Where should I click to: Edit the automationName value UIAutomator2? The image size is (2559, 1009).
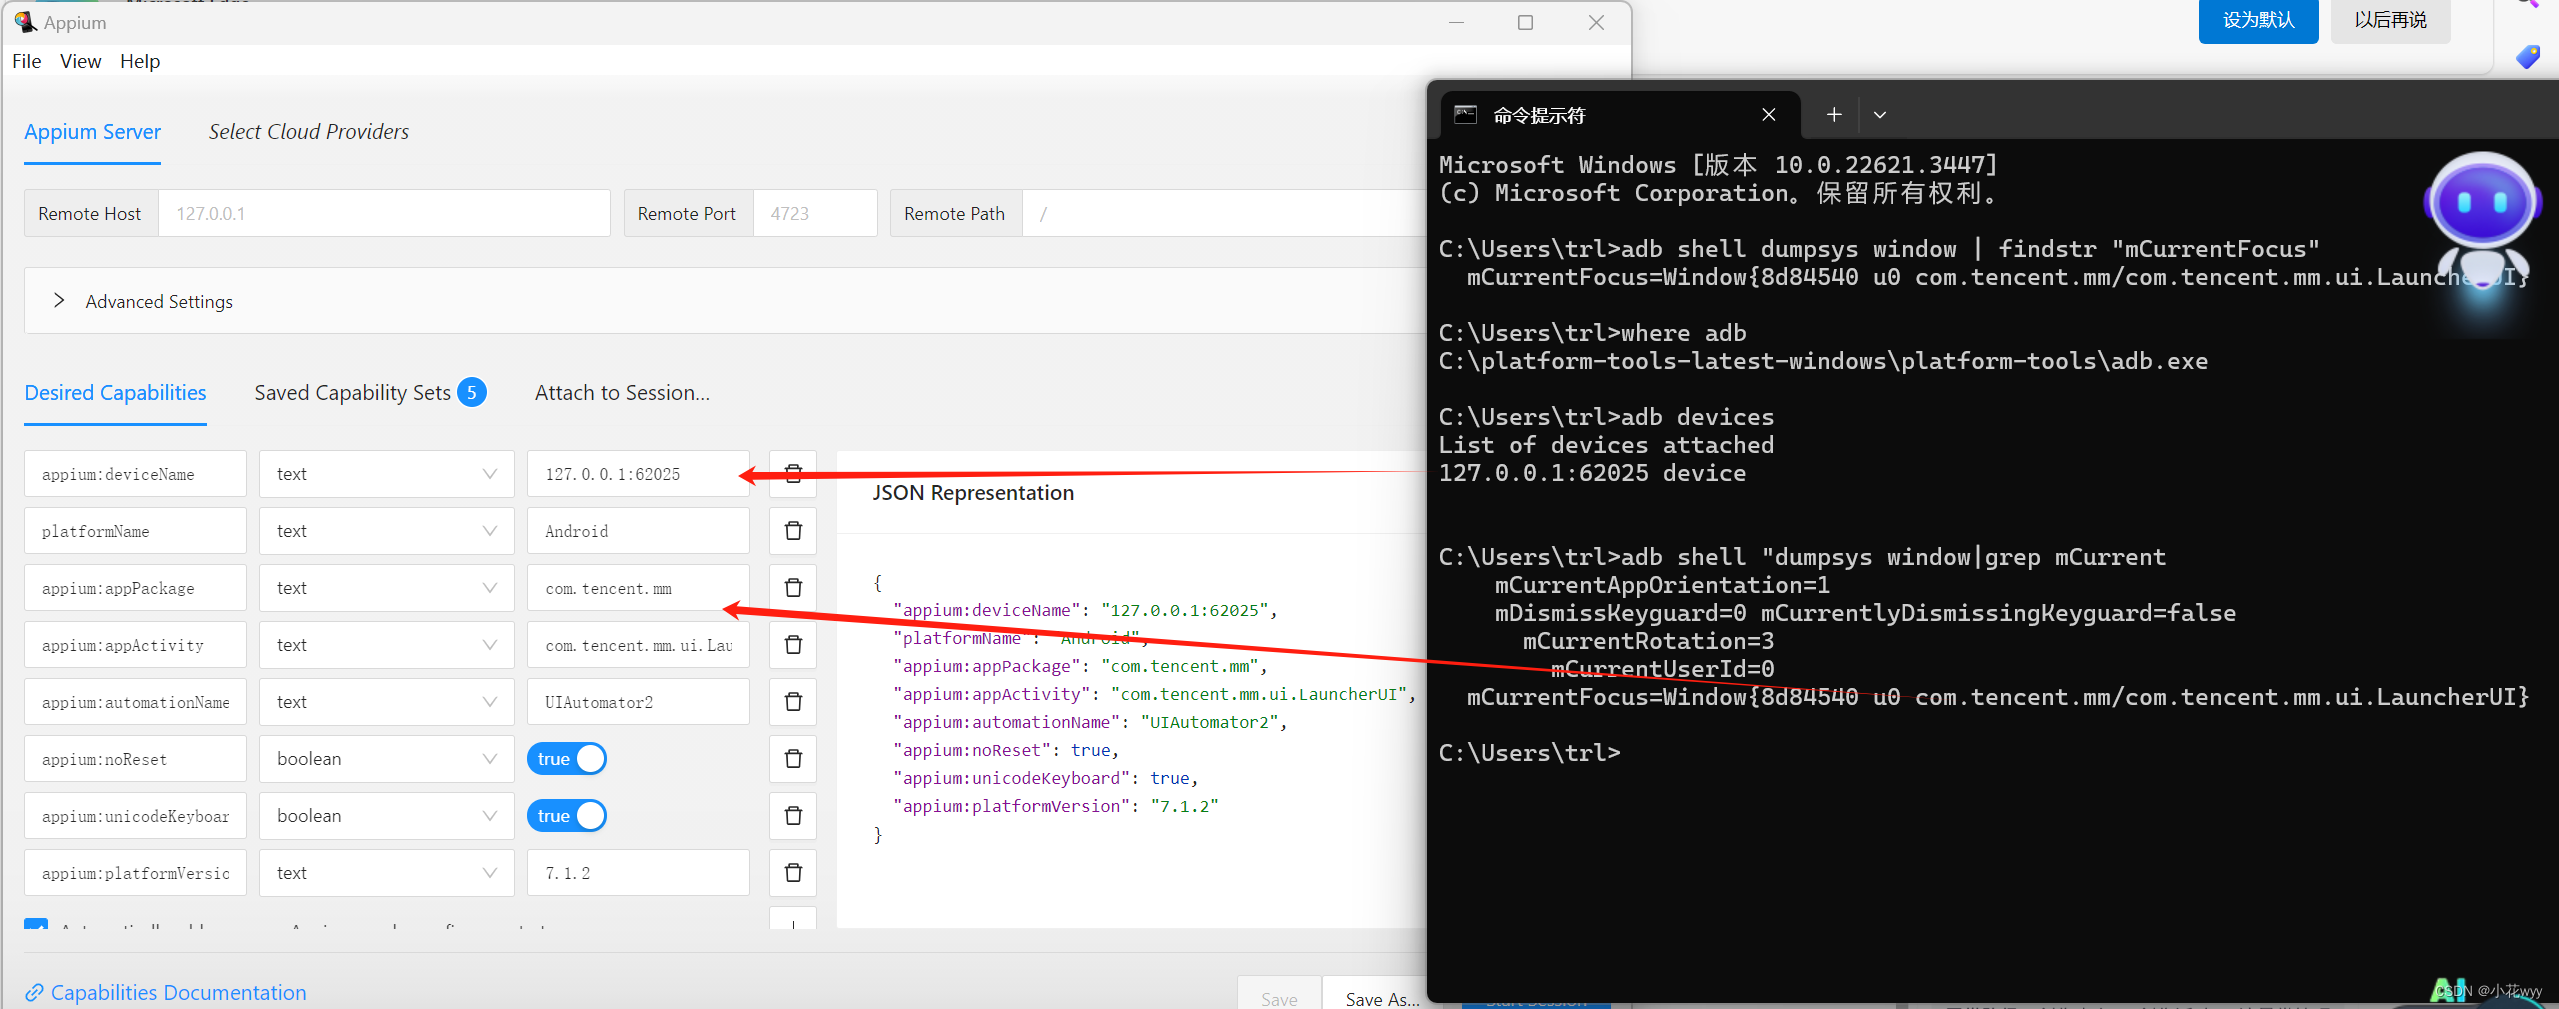pyautogui.click(x=638, y=702)
